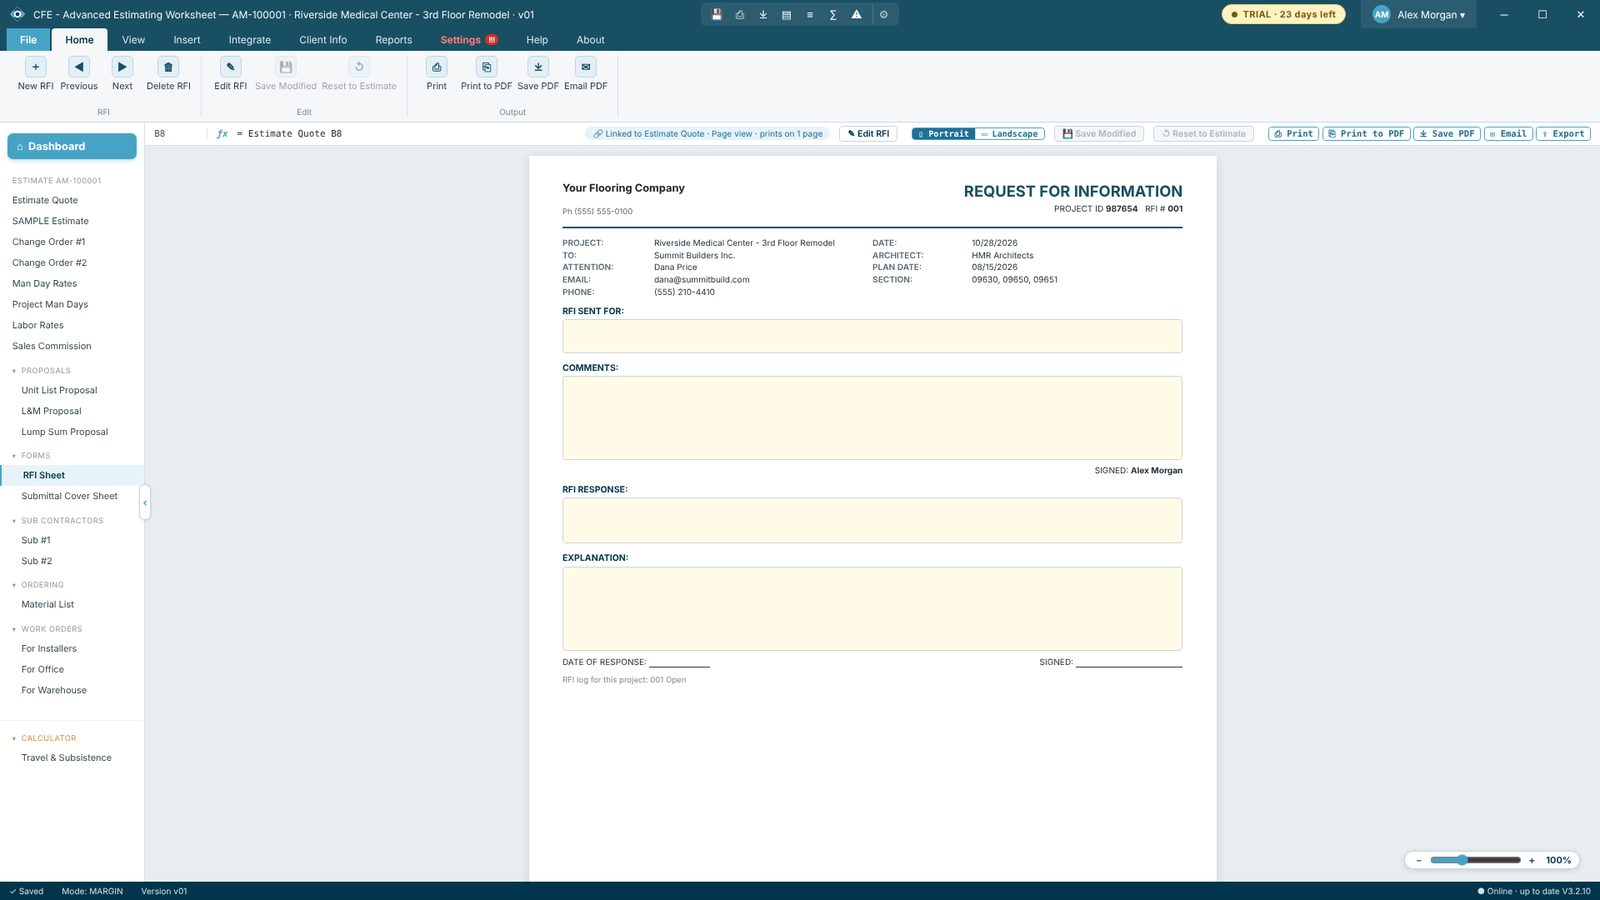Click Save PDF icon in ribbon

[538, 67]
